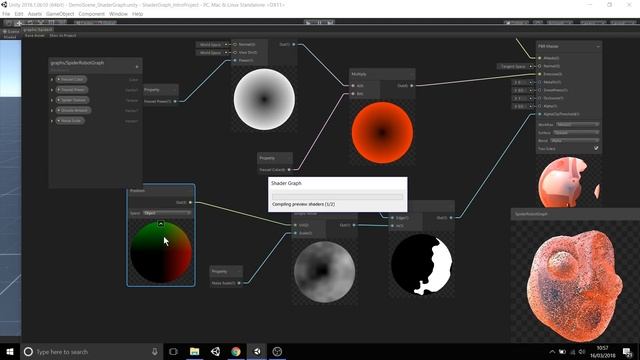Click the Step node Edge(1) input port

[x=392, y=218]
